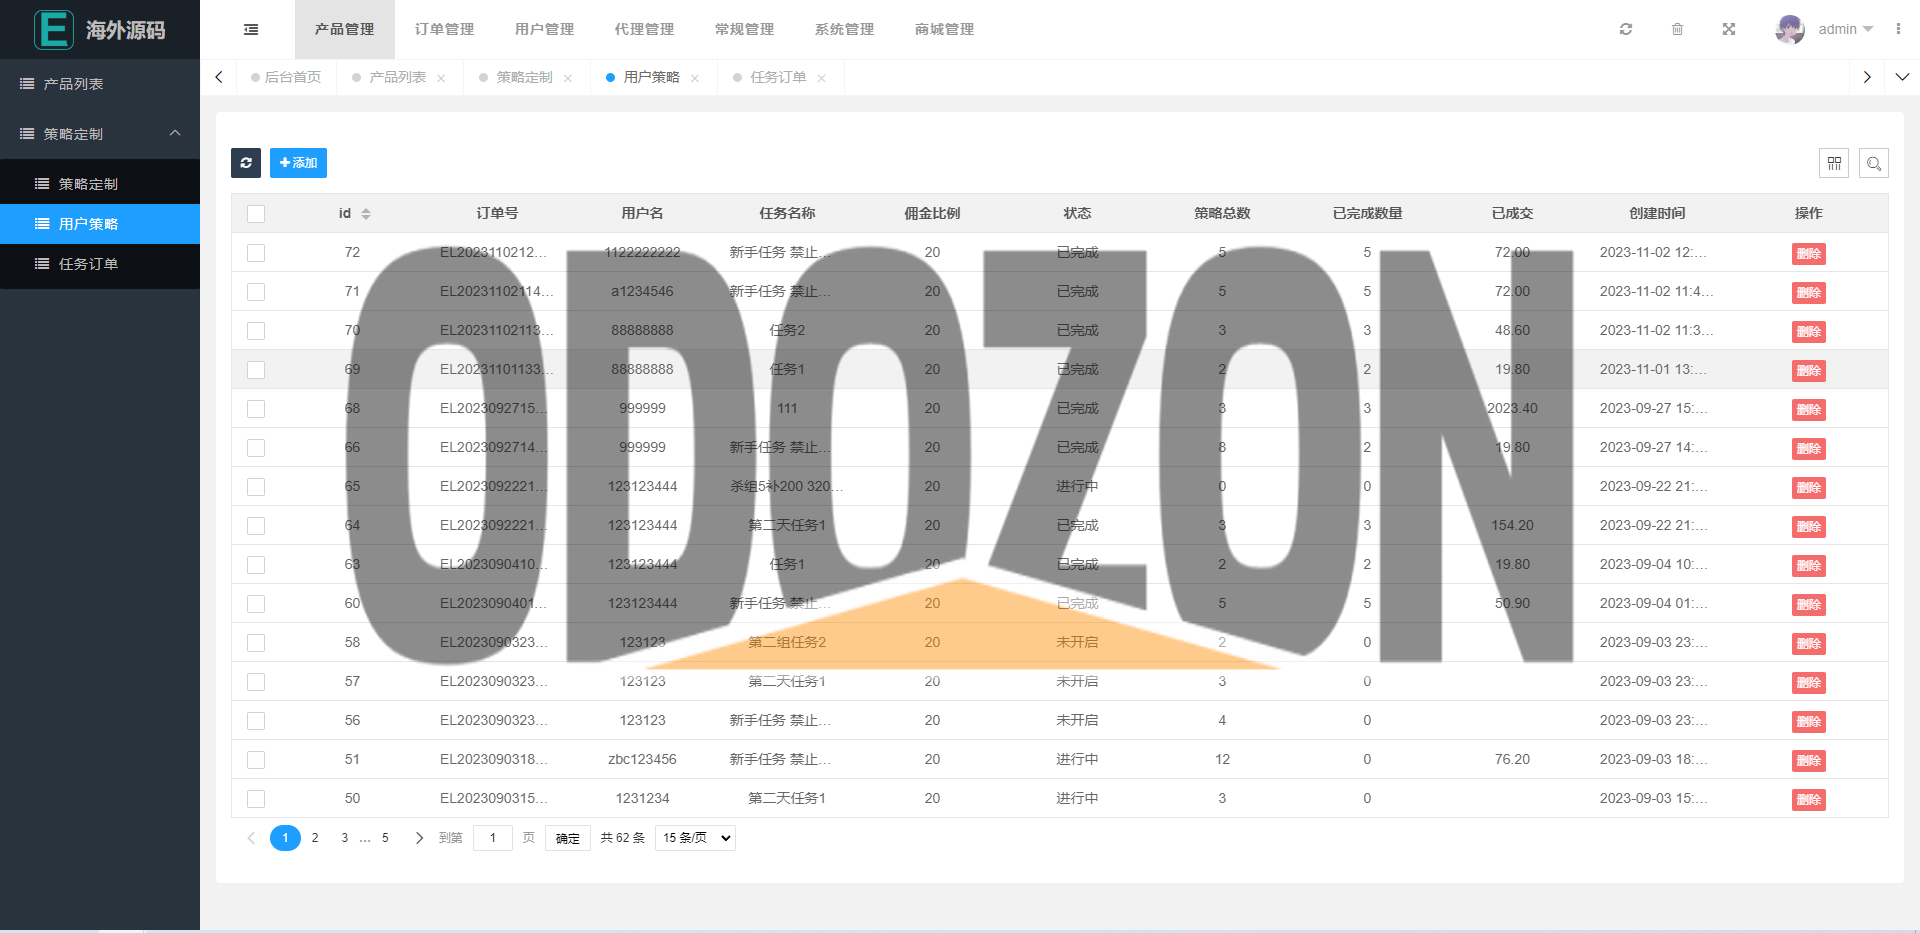Open 代理管理 top menu

click(644, 30)
